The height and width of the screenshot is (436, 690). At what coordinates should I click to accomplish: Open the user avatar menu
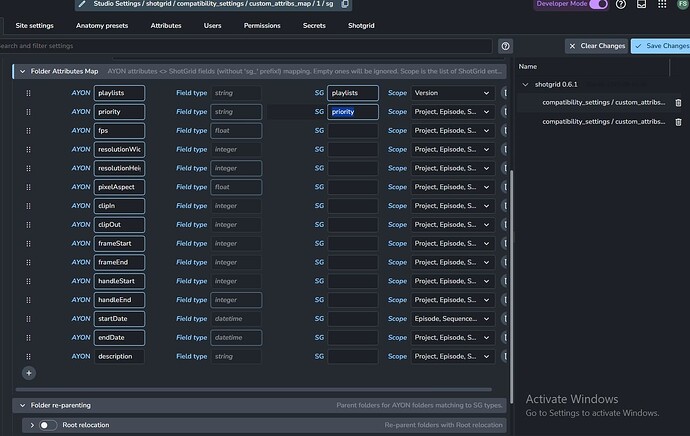point(683,4)
